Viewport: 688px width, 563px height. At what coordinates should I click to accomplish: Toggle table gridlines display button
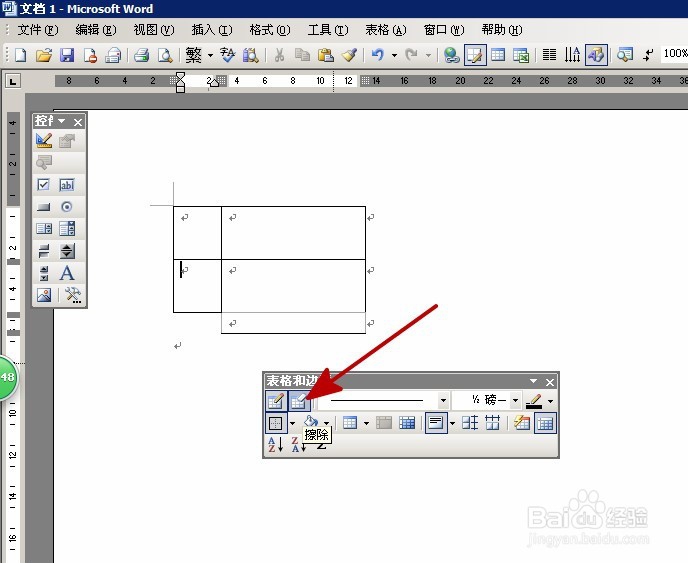545,423
